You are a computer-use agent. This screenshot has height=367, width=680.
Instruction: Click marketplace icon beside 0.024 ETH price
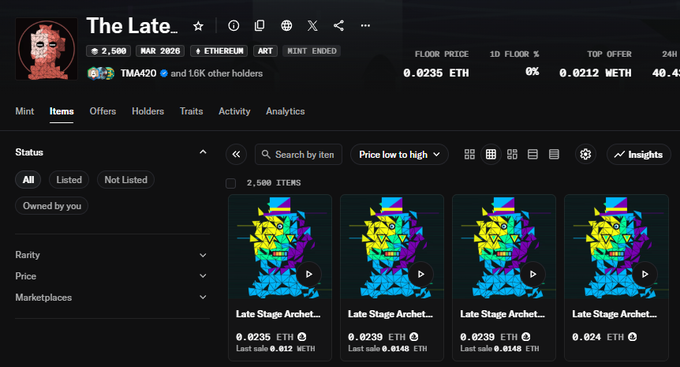point(633,337)
